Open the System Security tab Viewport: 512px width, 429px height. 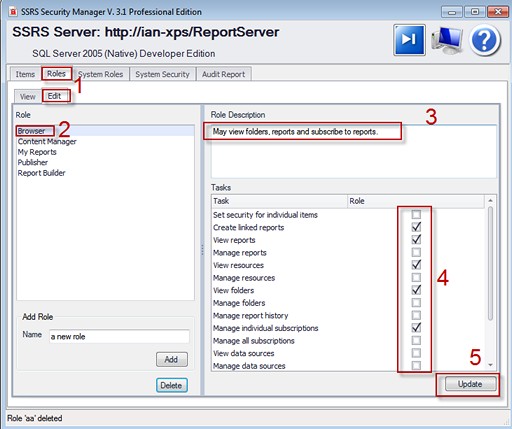[x=162, y=74]
